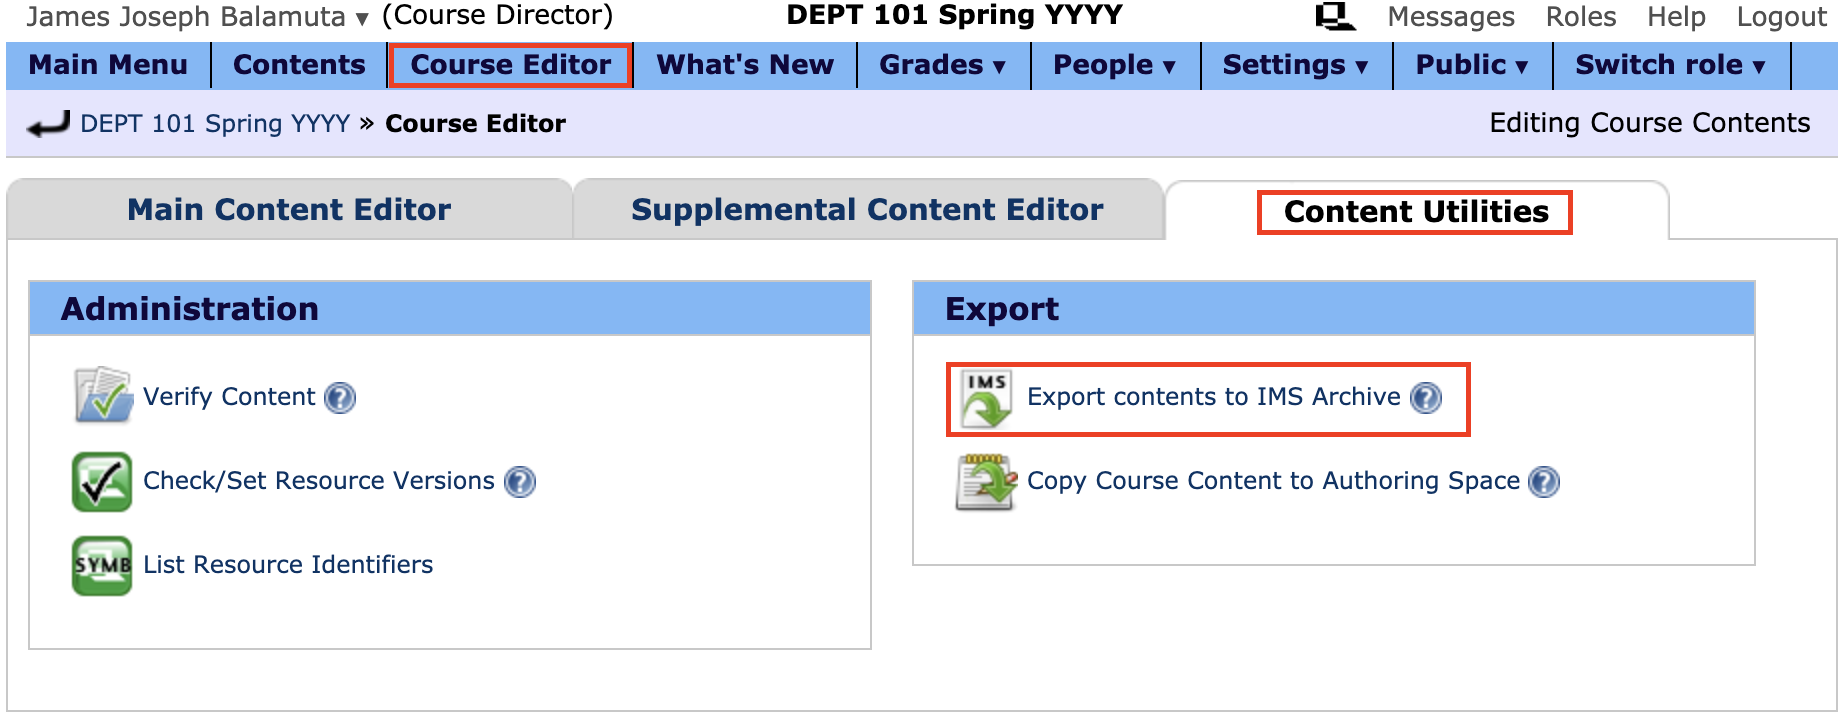The width and height of the screenshot is (1844, 724).
Task: Click the Verify Content link
Action: coord(229,397)
